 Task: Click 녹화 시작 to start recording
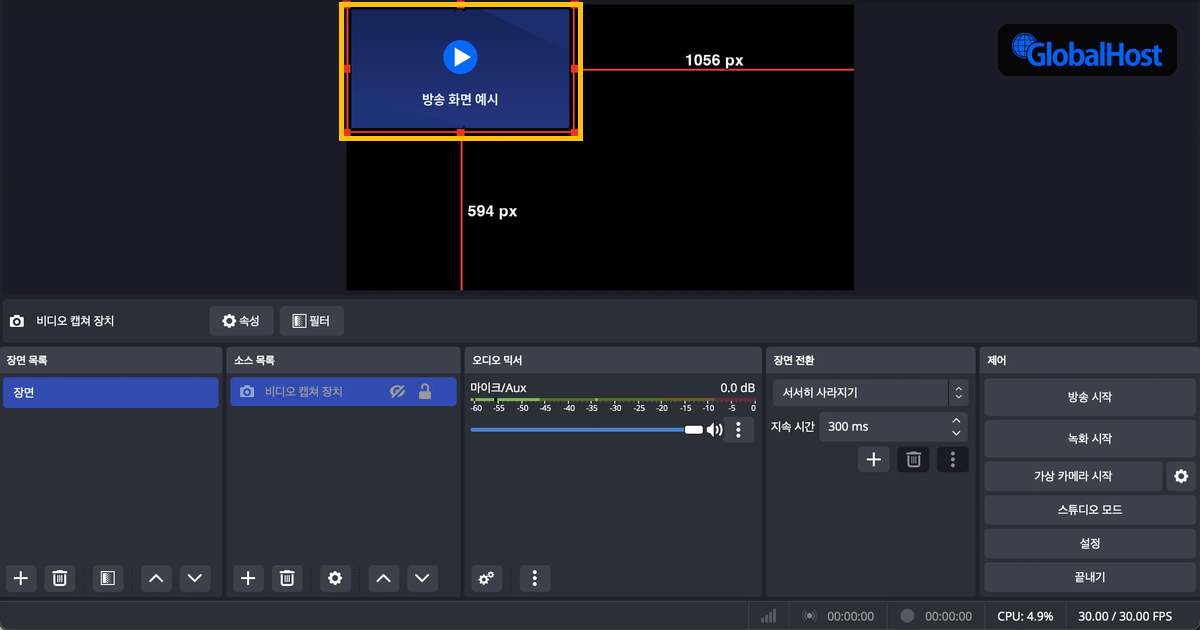click(1090, 438)
